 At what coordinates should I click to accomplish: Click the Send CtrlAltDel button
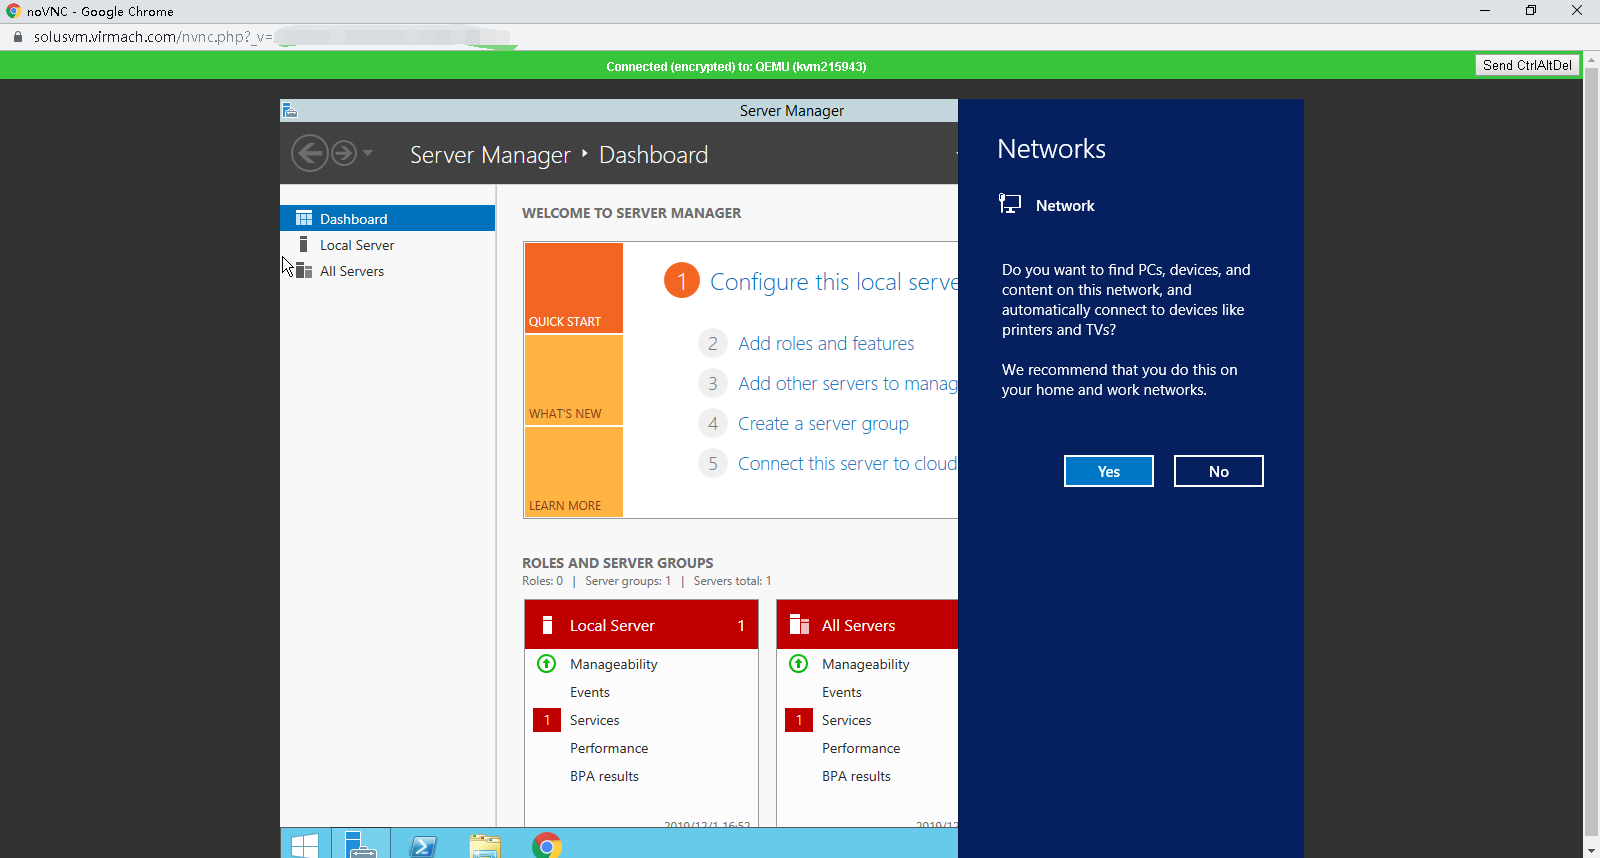point(1527,65)
